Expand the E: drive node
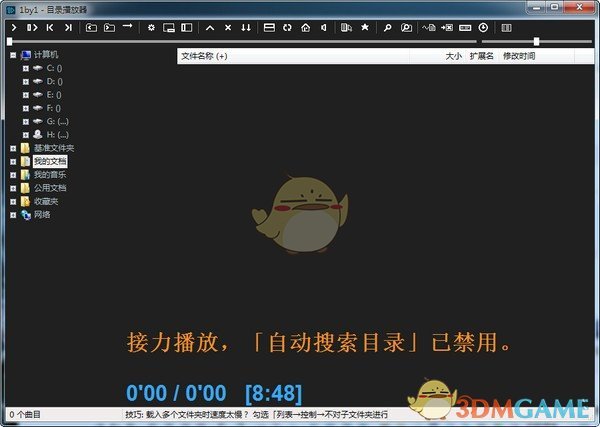600x427 pixels. 26,95
